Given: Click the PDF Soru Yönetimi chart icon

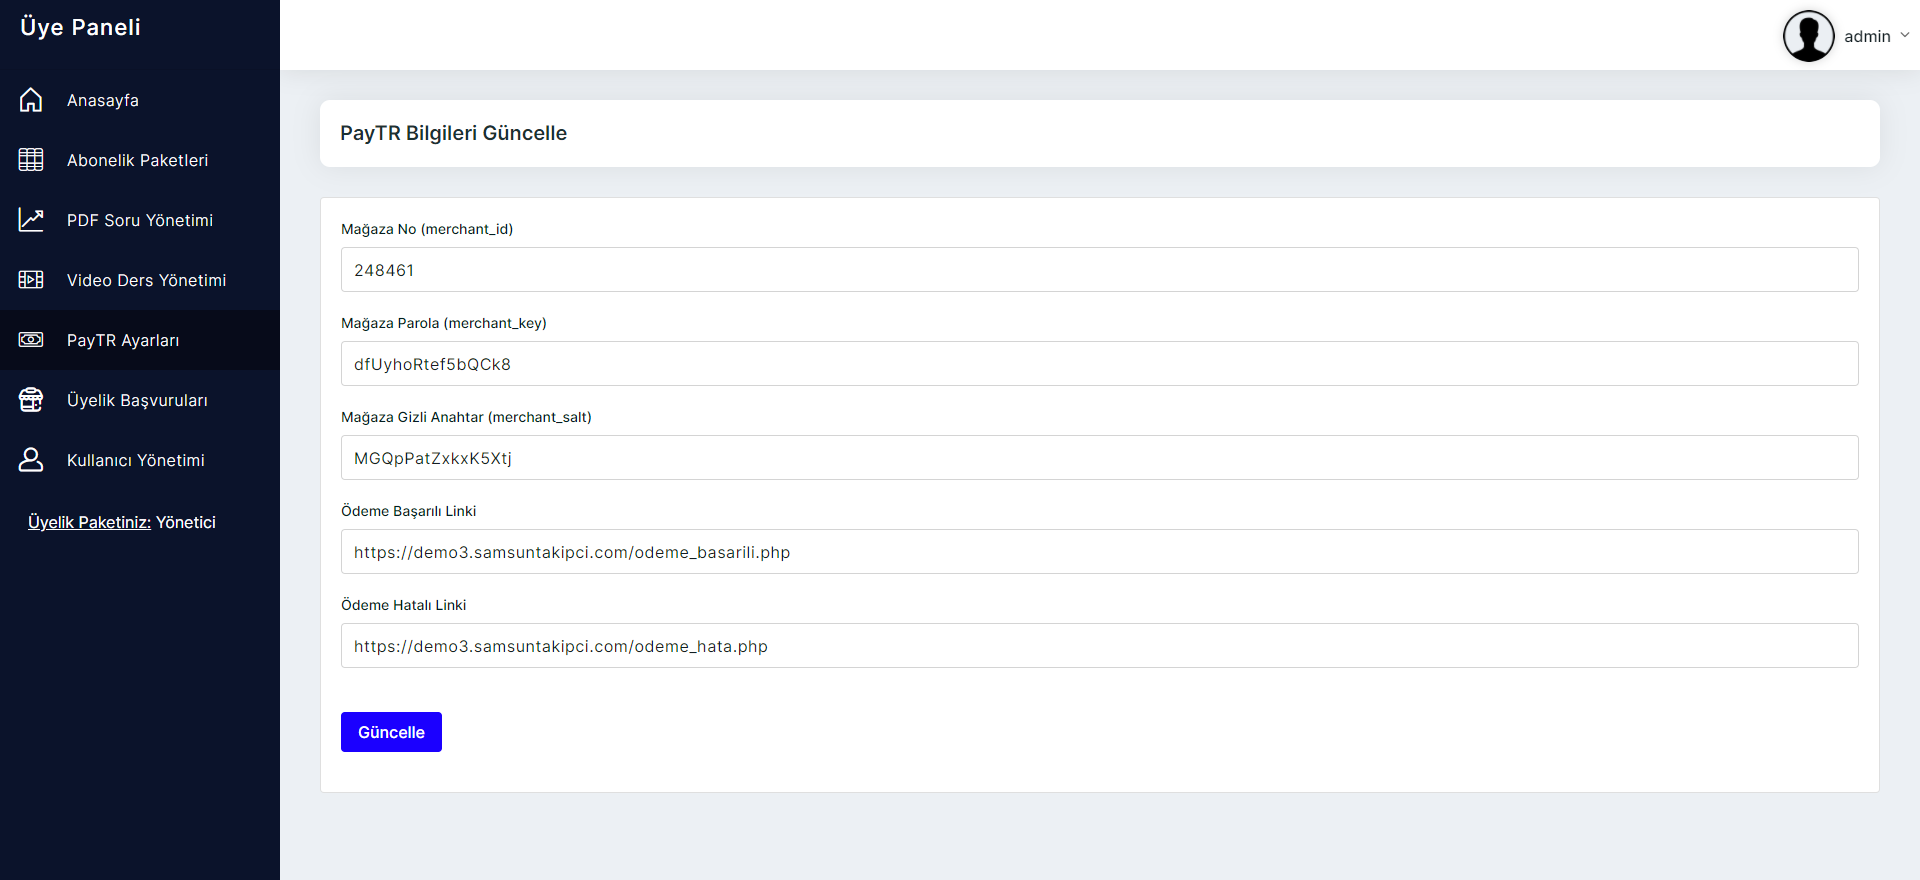Looking at the screenshot, I should point(31,220).
